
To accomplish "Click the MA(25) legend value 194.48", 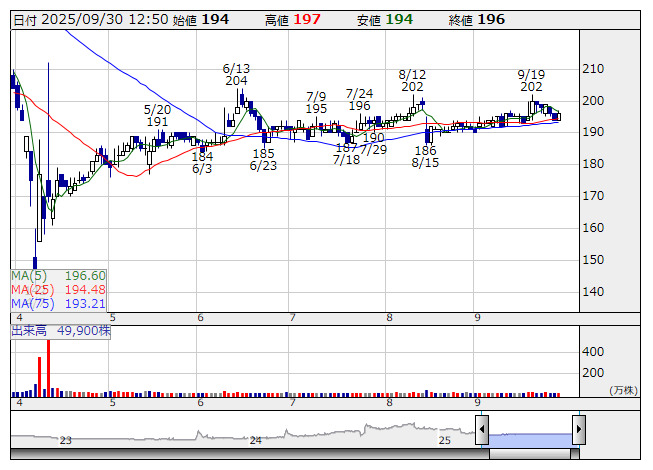I will (85, 289).
